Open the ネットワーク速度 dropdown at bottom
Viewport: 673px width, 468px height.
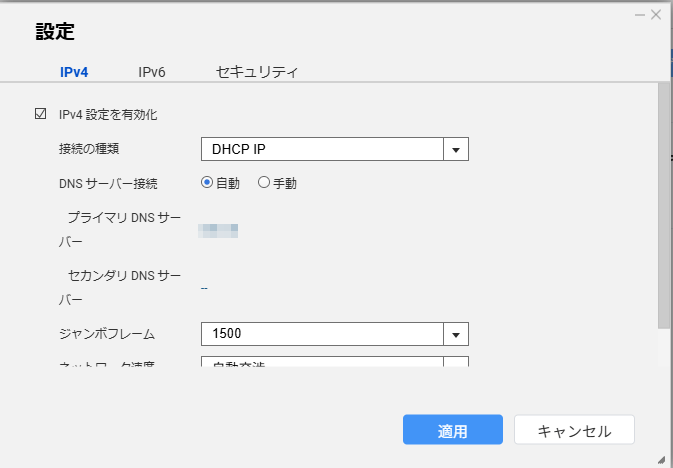[456, 362]
